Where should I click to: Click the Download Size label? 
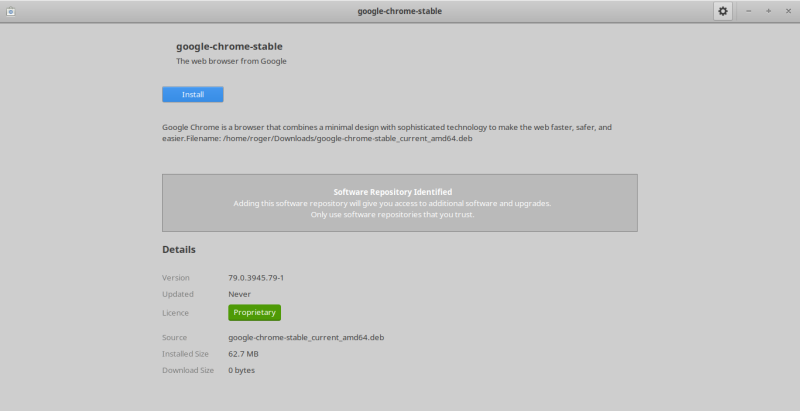[x=188, y=370]
